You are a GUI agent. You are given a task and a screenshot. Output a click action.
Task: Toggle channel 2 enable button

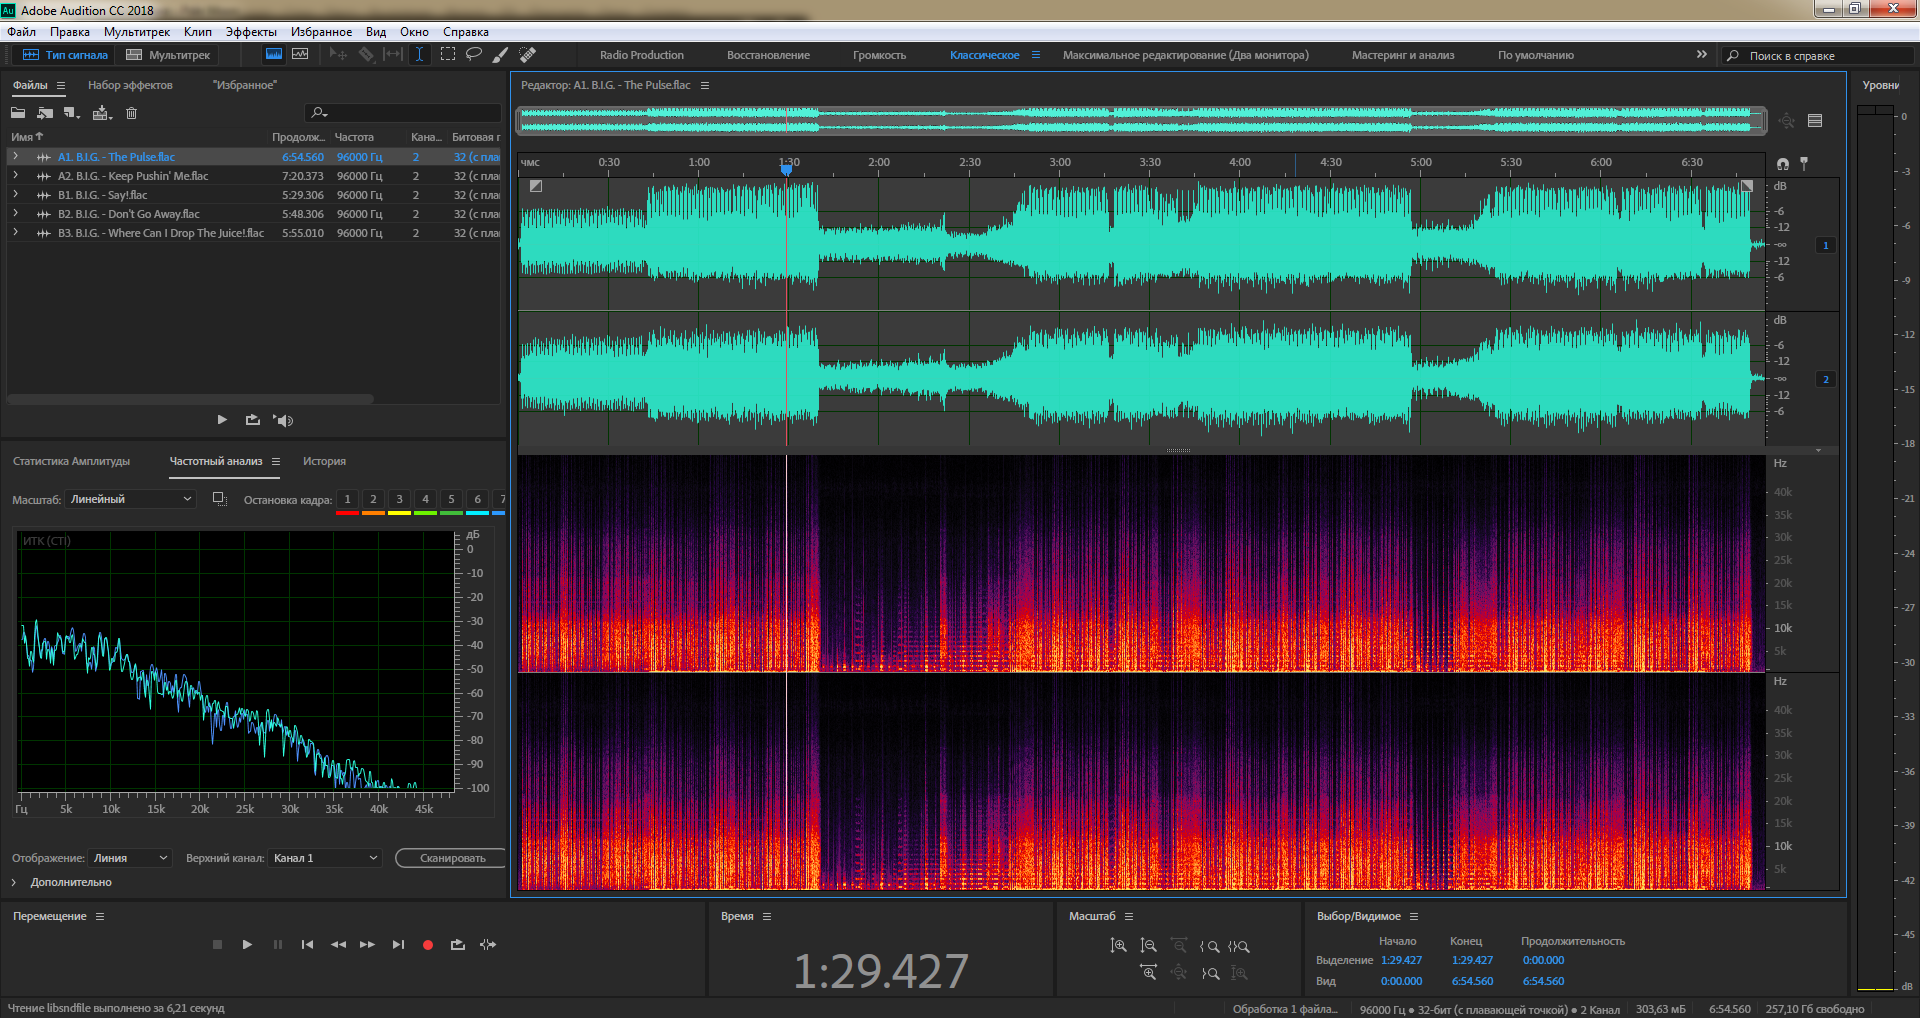[x=1826, y=379]
